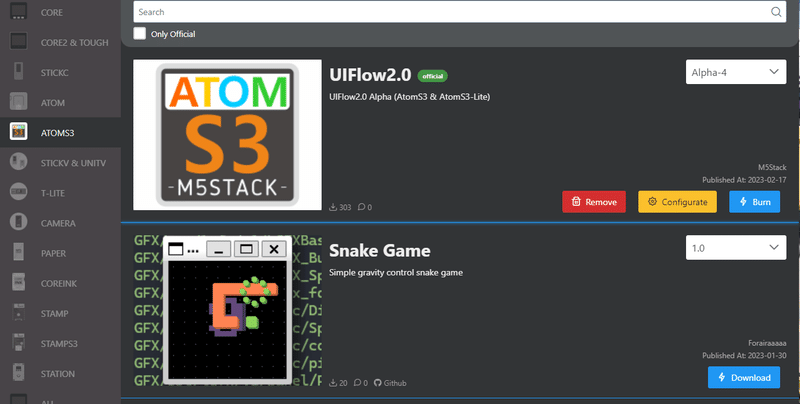Click the CAMERA device icon
The image size is (800, 404).
coord(19,222)
